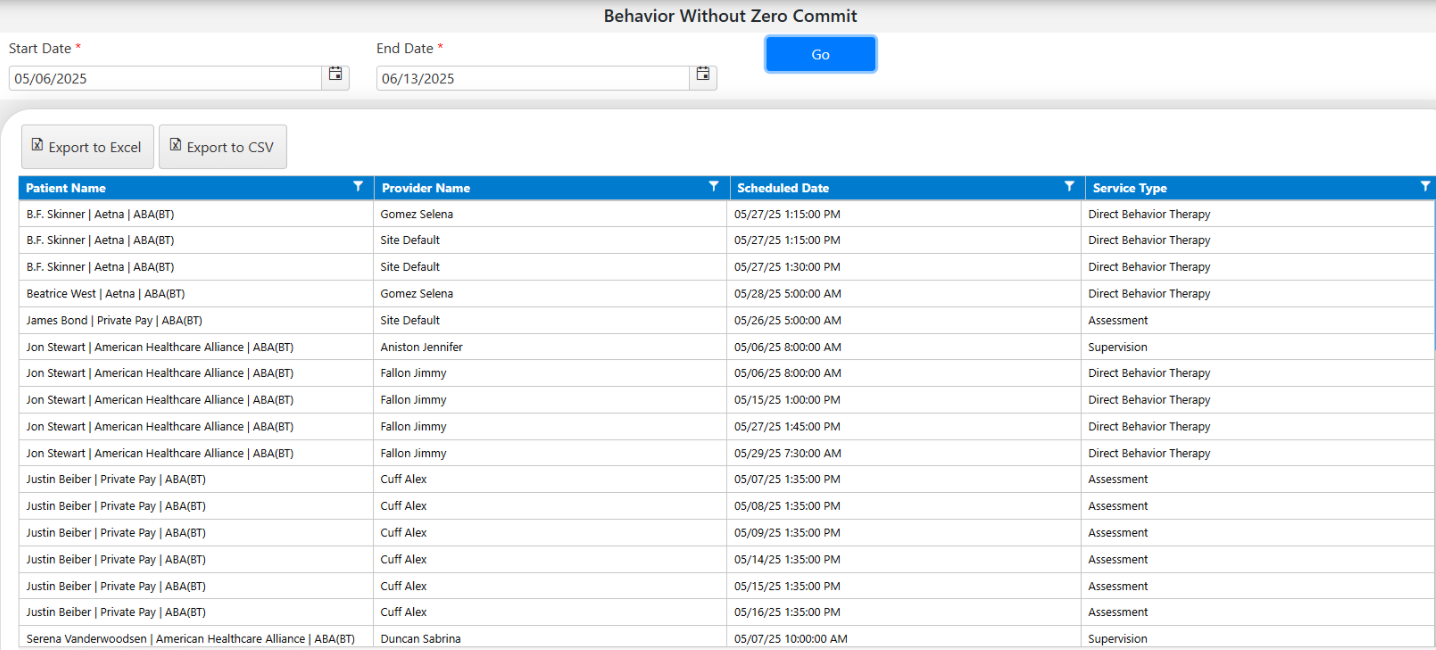Viewport: 1436px width, 650px height.
Task: Edit the End Date field 06/13/2025
Action: click(533, 78)
